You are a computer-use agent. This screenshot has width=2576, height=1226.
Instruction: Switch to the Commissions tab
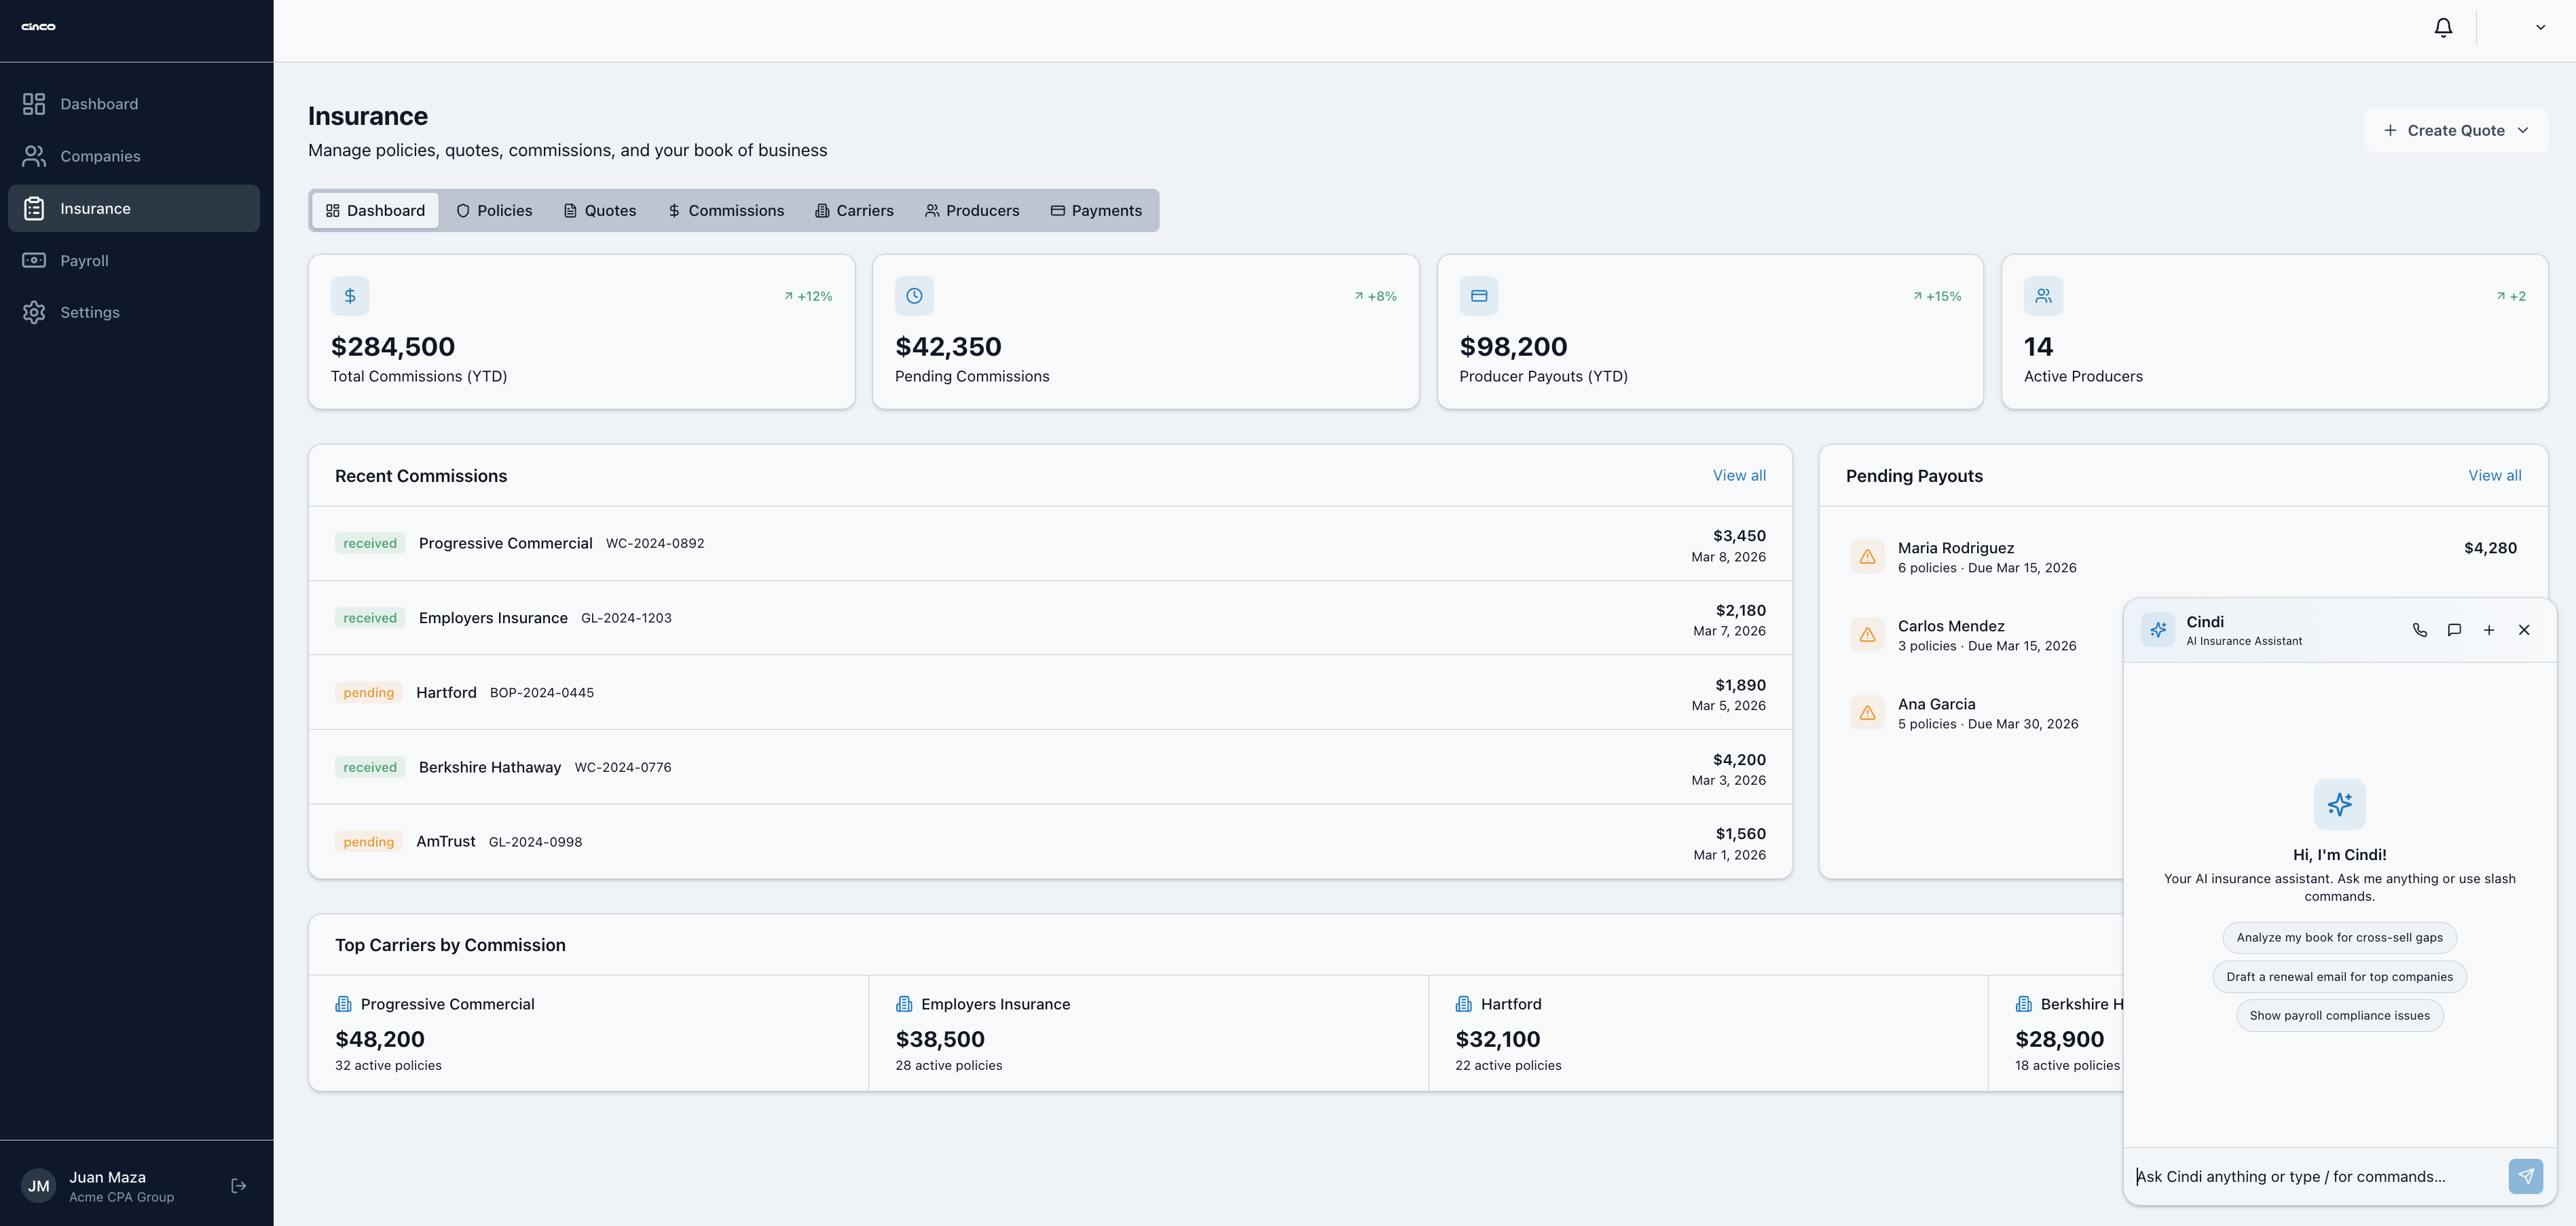[x=726, y=211]
